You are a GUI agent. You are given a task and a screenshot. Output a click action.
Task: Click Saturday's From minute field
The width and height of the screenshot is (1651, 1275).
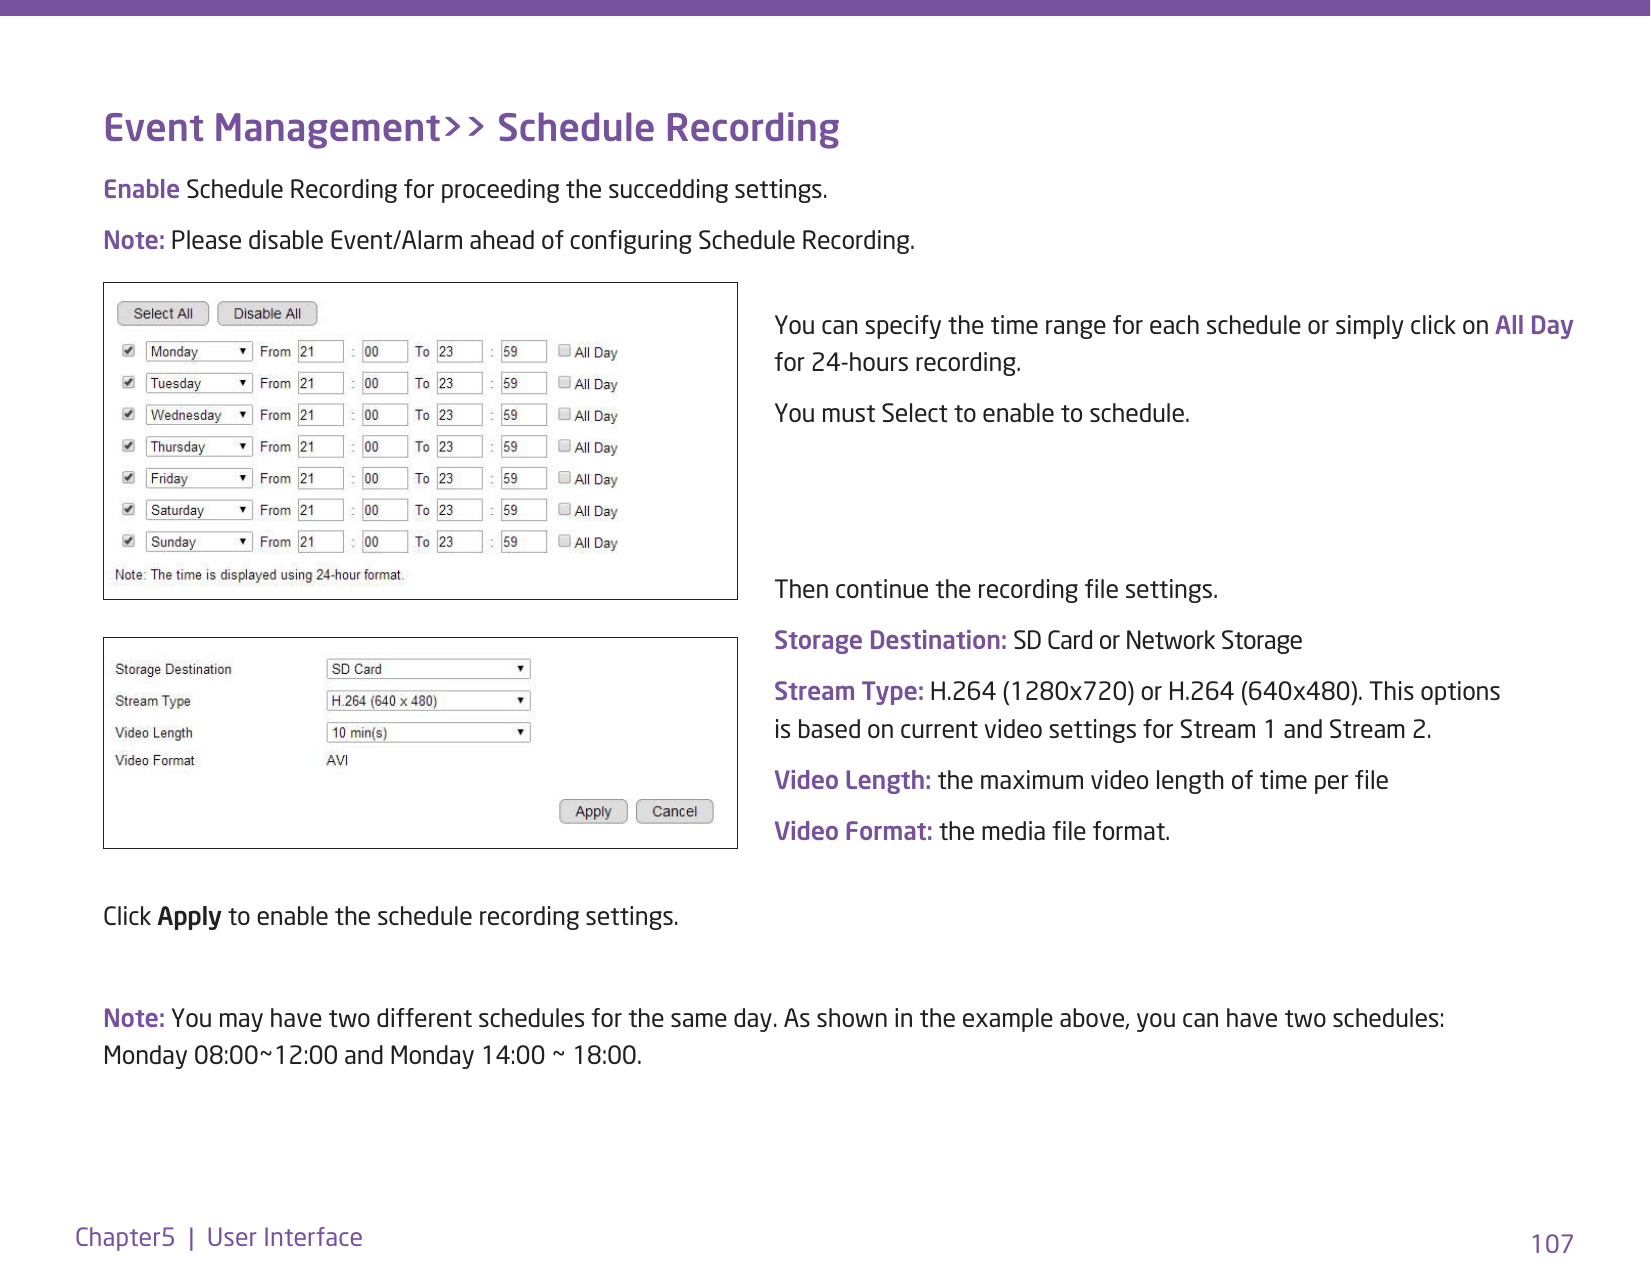pyautogui.click(x=385, y=510)
